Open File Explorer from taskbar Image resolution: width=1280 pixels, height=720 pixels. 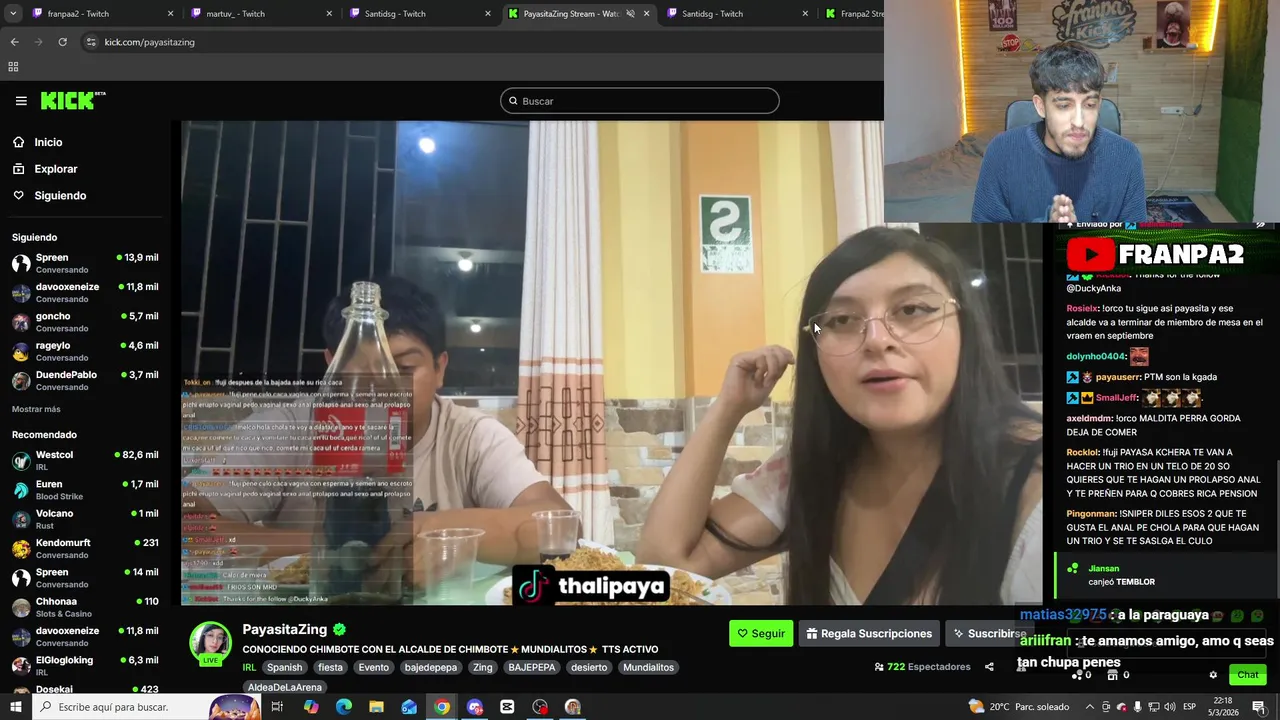(x=376, y=707)
